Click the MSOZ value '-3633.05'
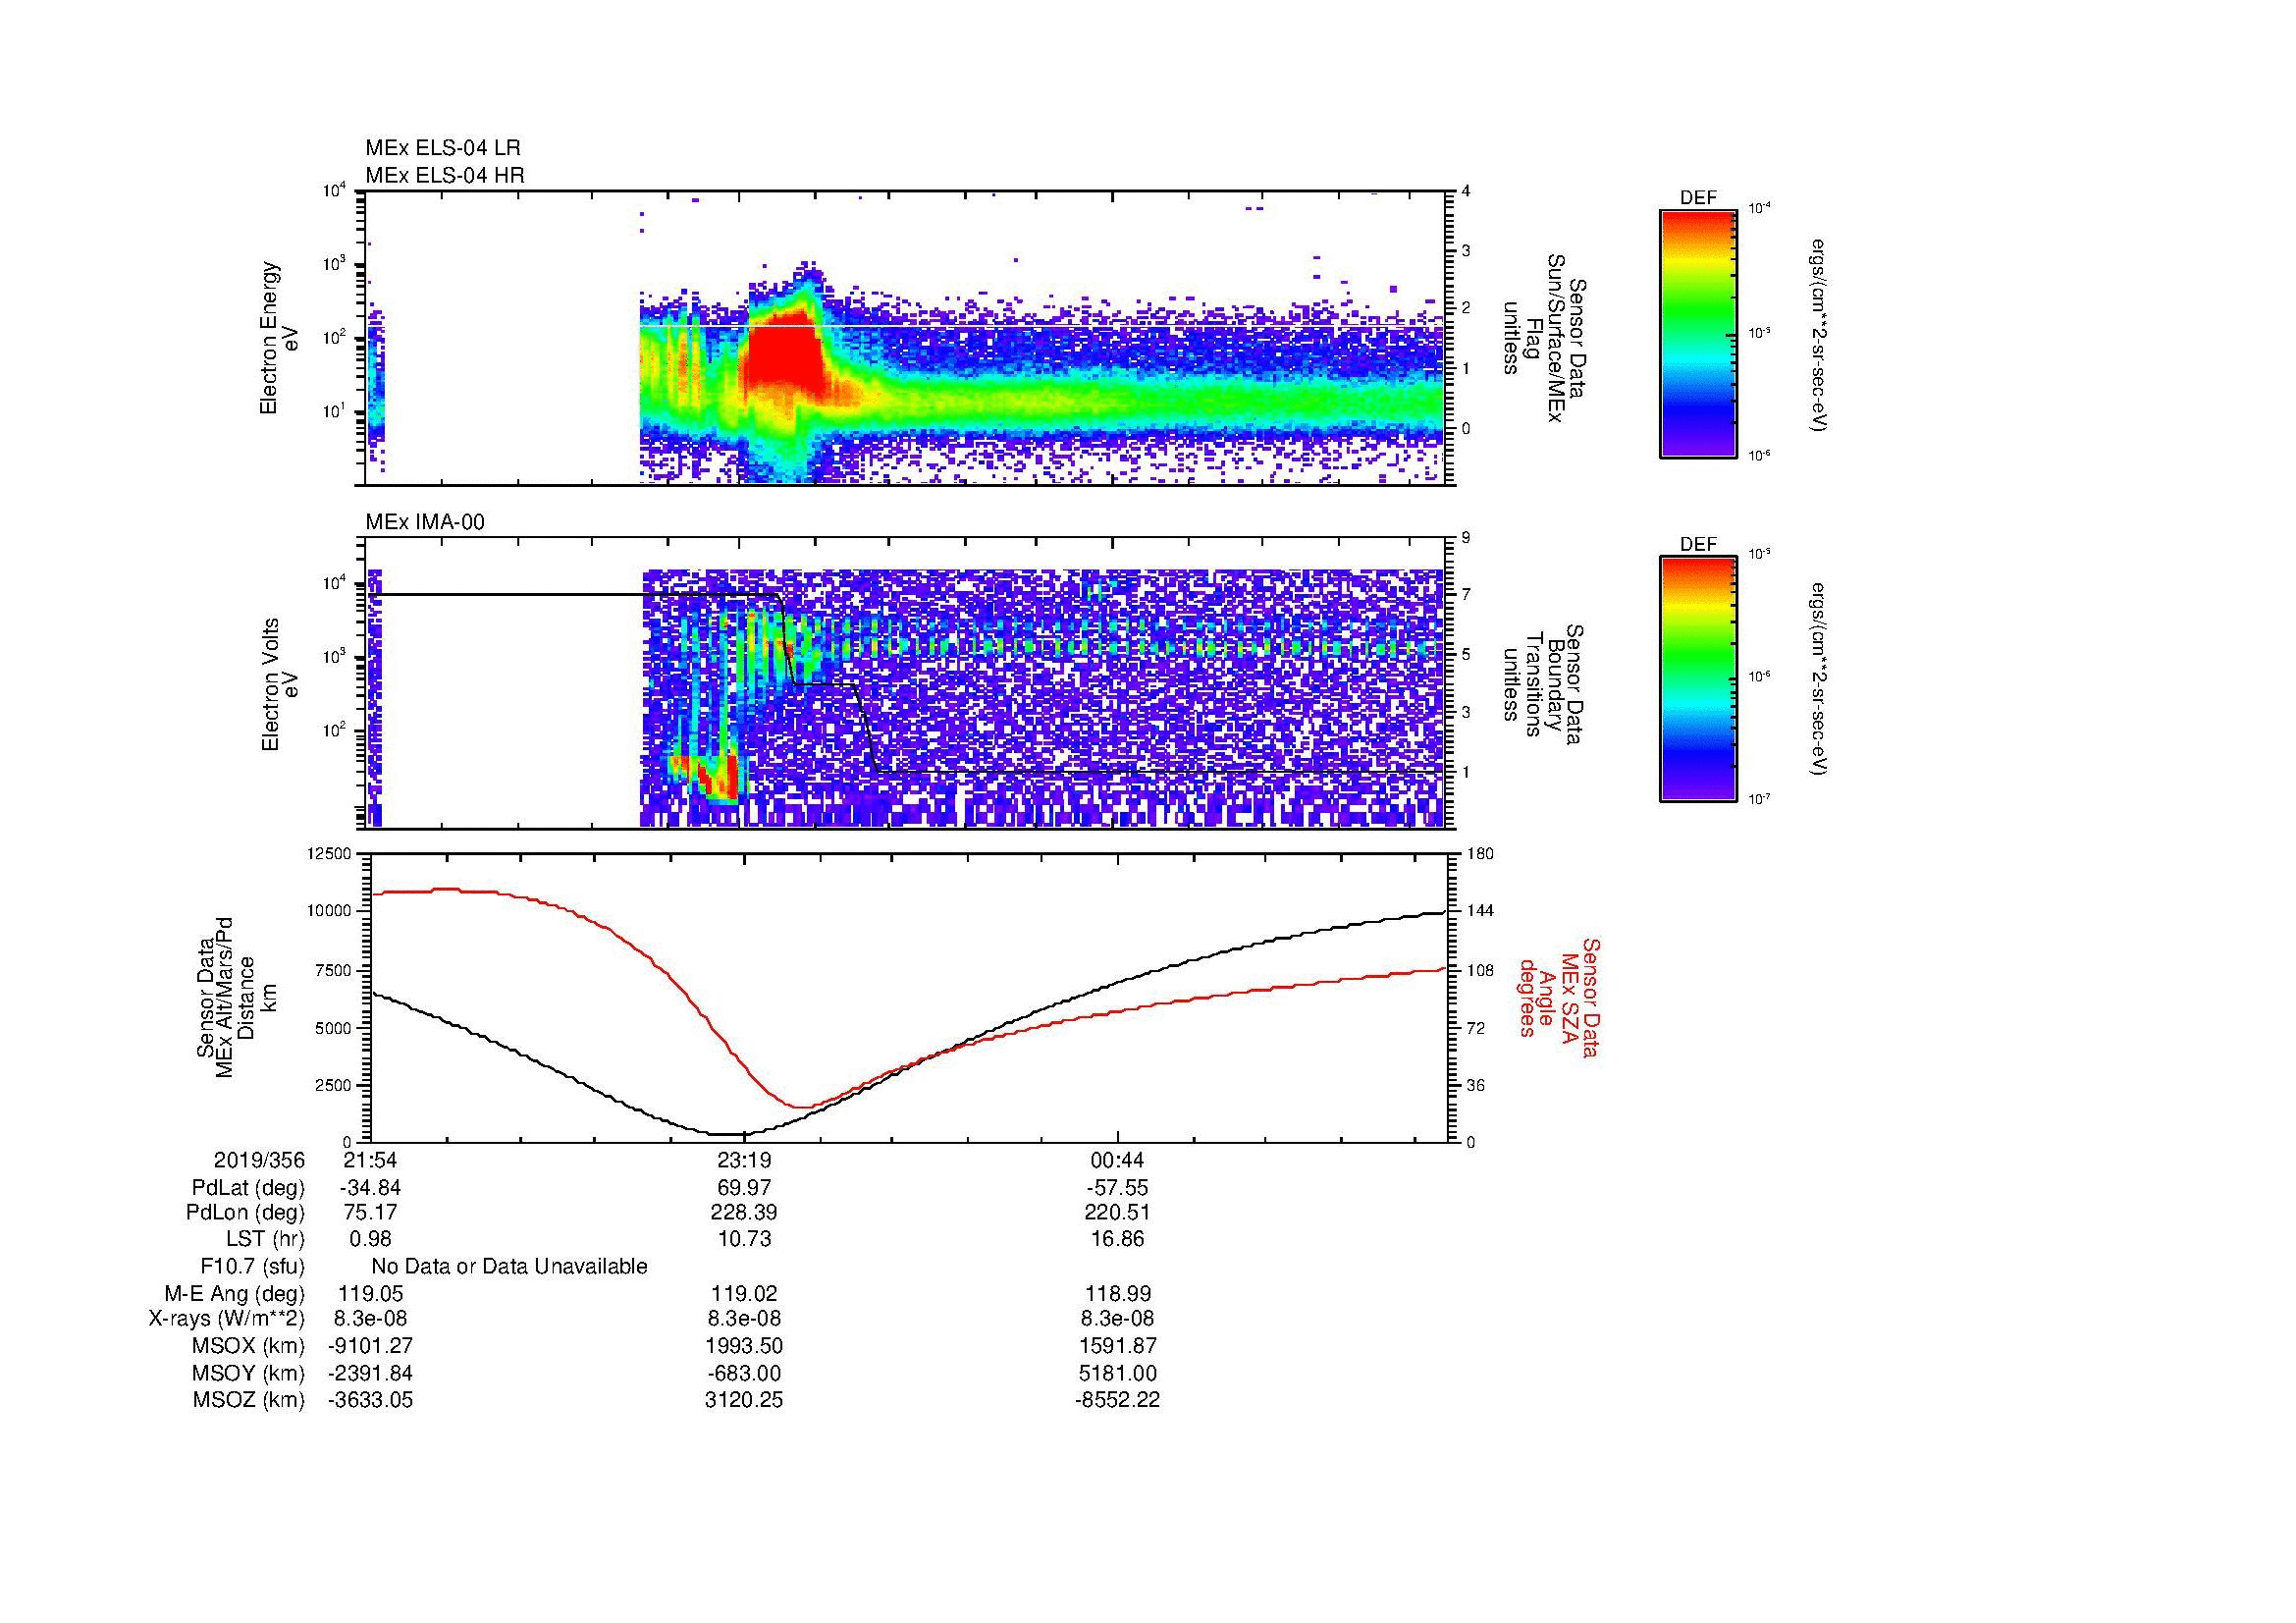Image resolution: width=2296 pixels, height=1623 pixels. click(371, 1400)
